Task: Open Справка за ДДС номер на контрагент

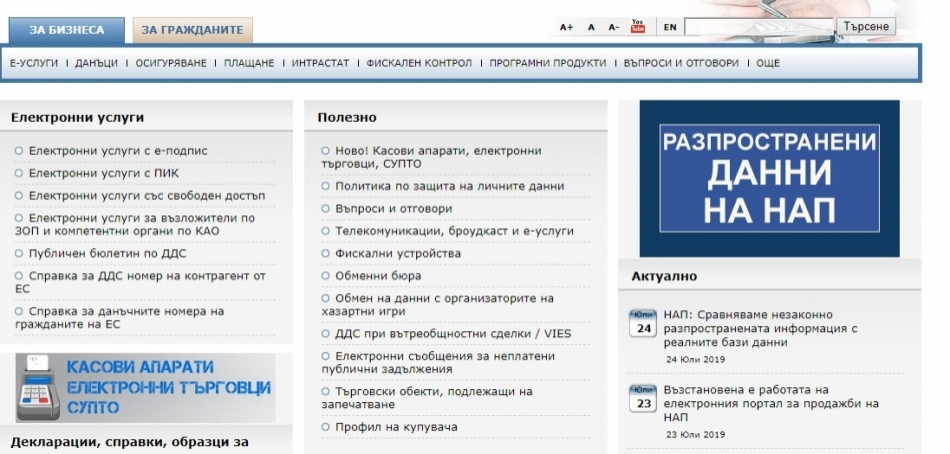Action: [141, 282]
